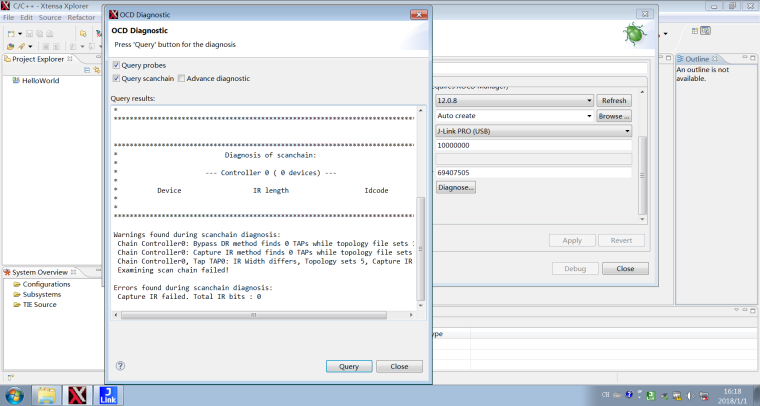
Task: Minimize the Outline view
Action: pos(745,58)
